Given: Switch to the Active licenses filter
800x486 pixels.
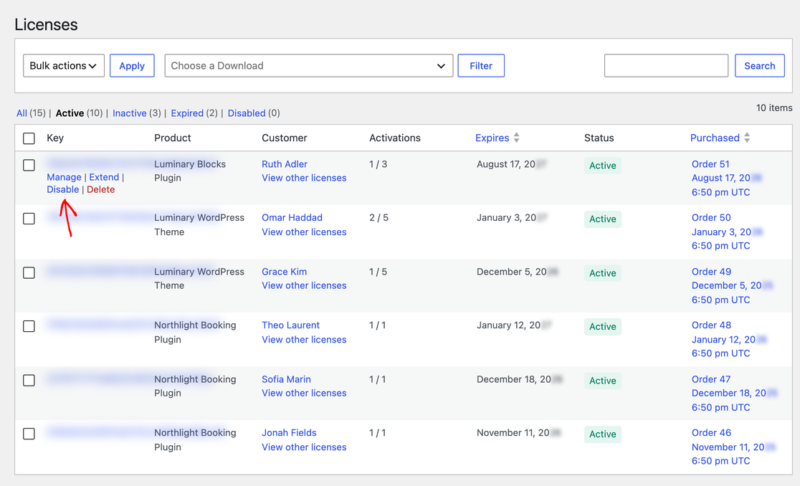Looking at the screenshot, I should [69, 113].
